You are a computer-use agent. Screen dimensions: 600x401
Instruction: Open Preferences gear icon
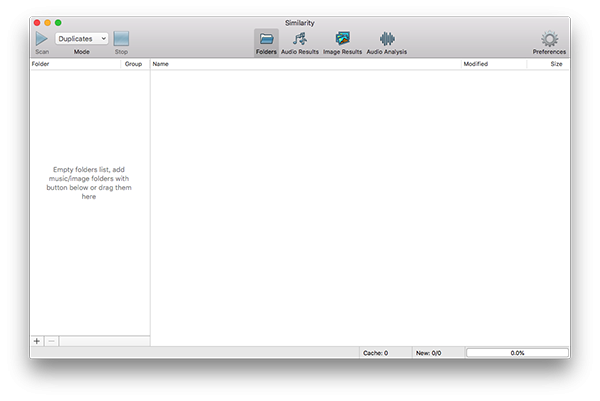click(x=549, y=39)
